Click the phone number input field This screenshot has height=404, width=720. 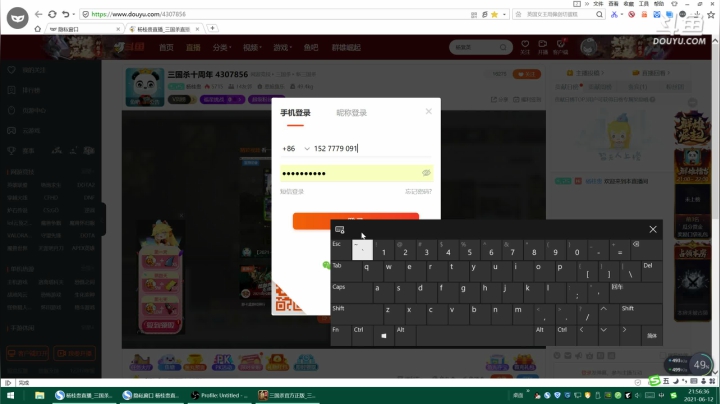(372, 148)
